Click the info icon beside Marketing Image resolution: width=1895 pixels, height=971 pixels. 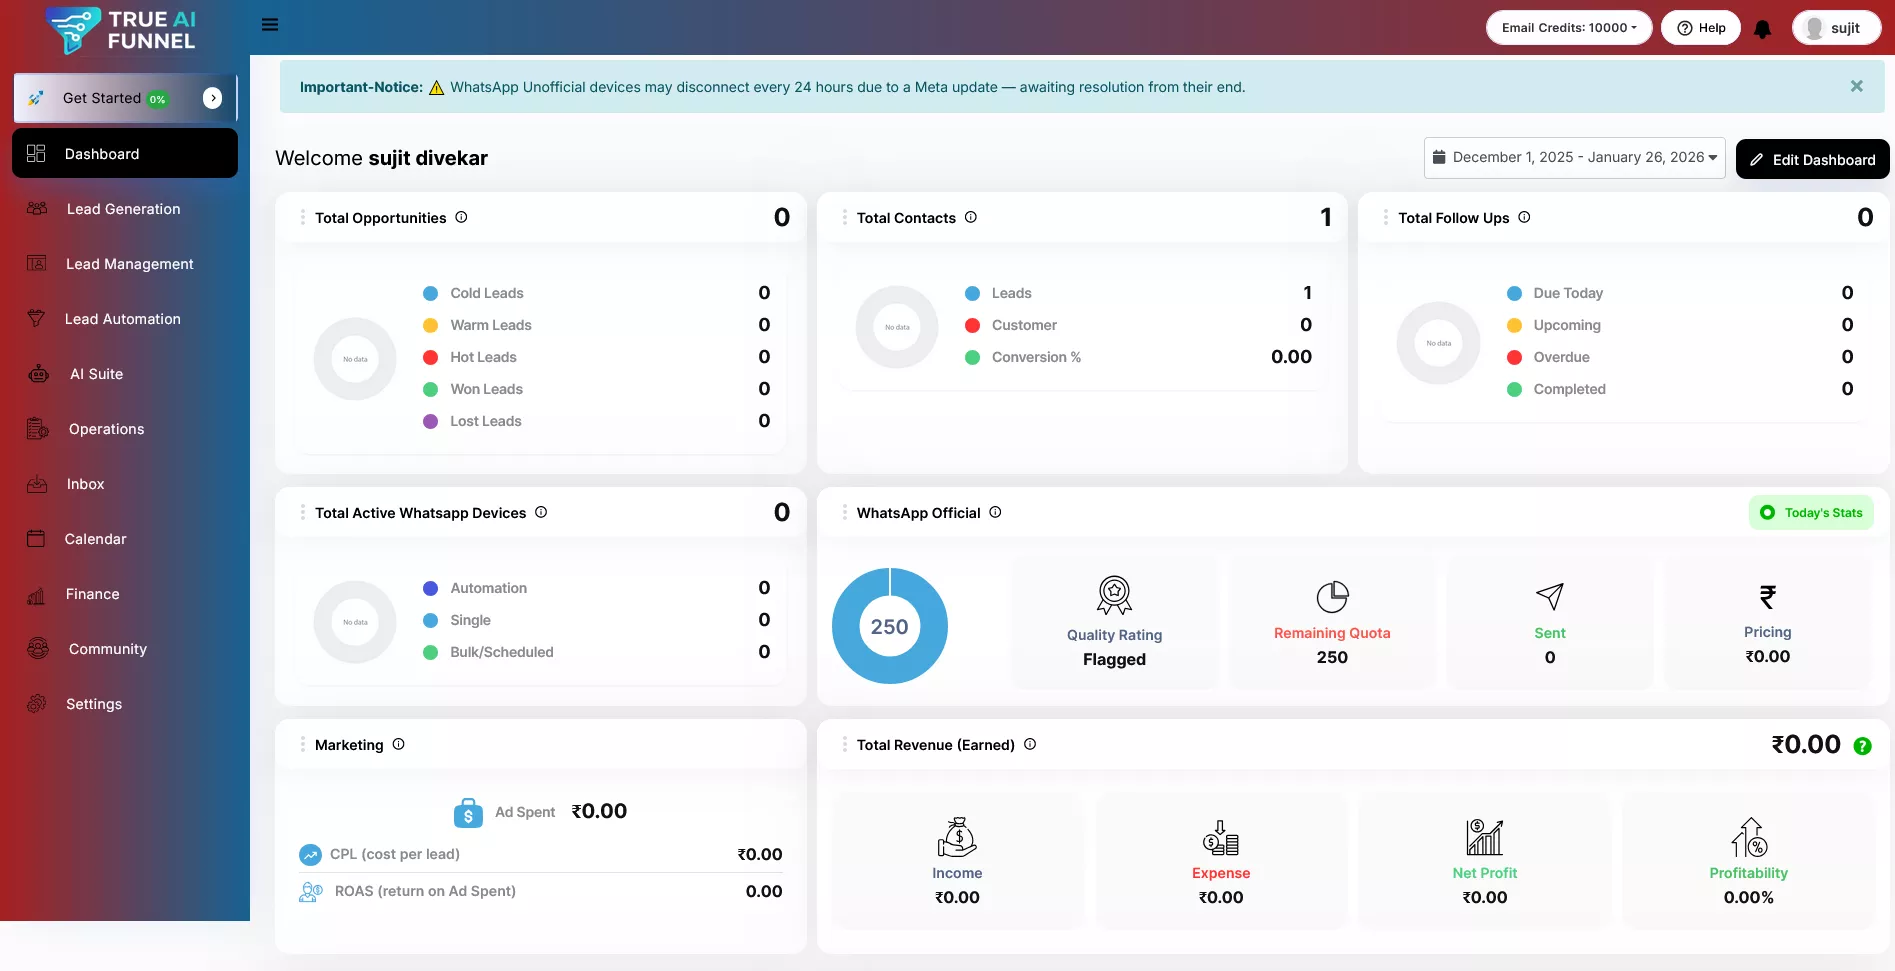398,744
